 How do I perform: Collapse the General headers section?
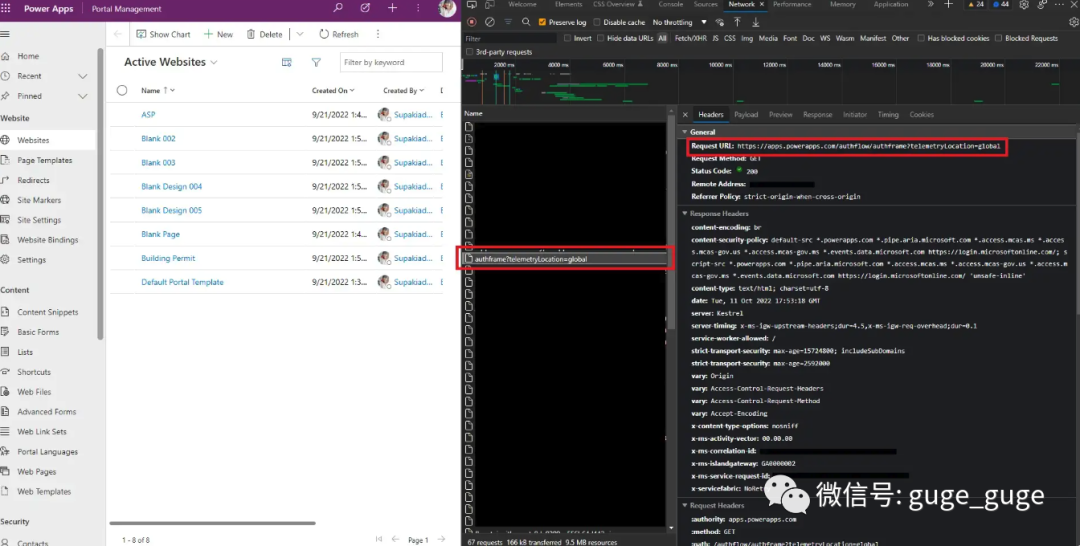(x=685, y=132)
